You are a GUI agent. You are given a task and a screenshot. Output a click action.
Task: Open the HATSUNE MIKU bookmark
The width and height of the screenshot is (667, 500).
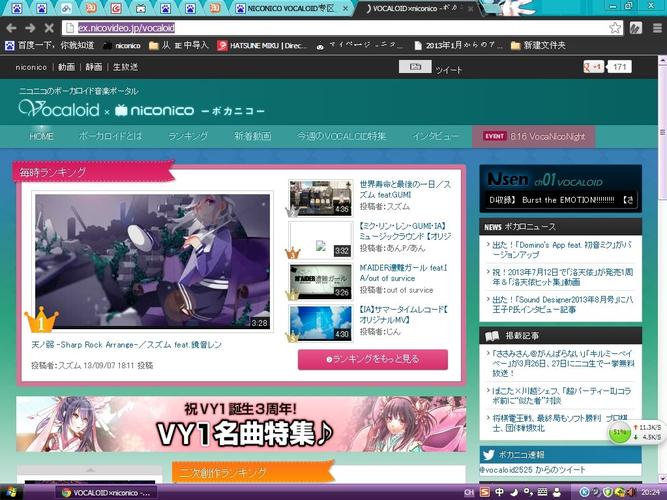263,46
